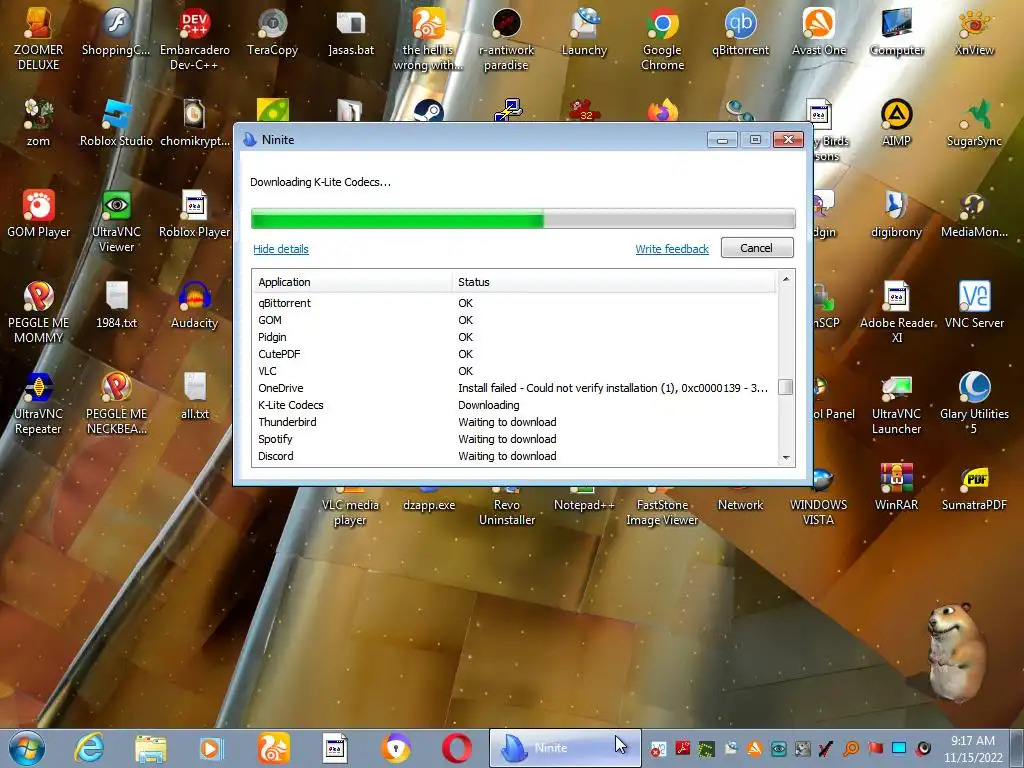Select the Pidgin row in the list
Screen dimensions: 1024x768
[x=515, y=337]
